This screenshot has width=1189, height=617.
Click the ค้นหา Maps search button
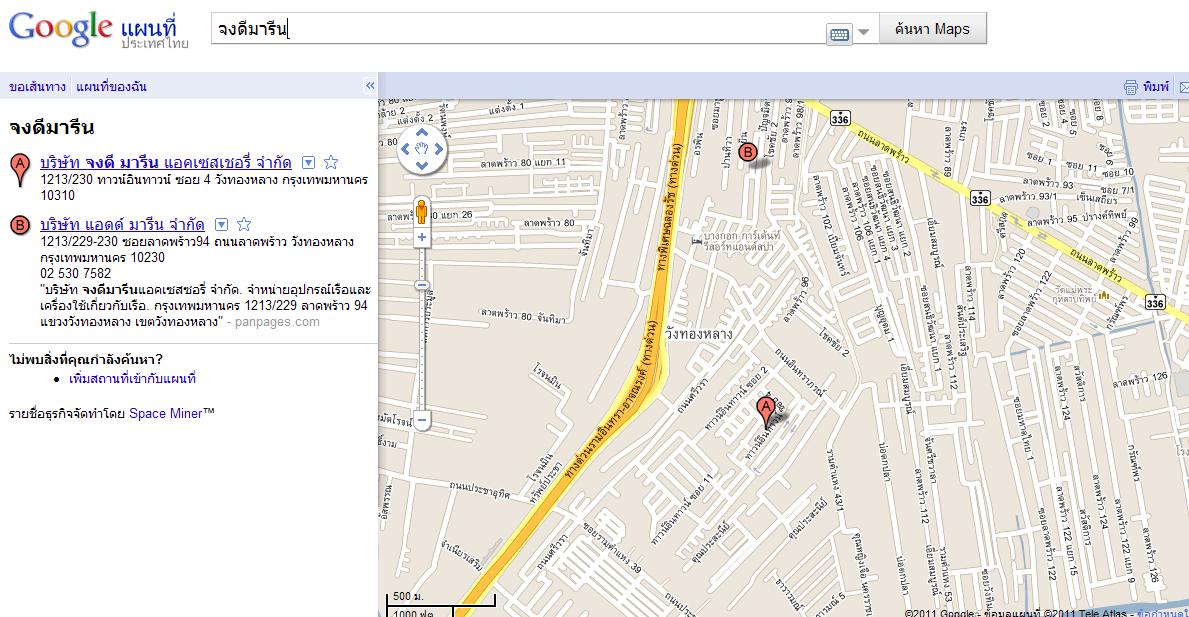click(x=932, y=29)
